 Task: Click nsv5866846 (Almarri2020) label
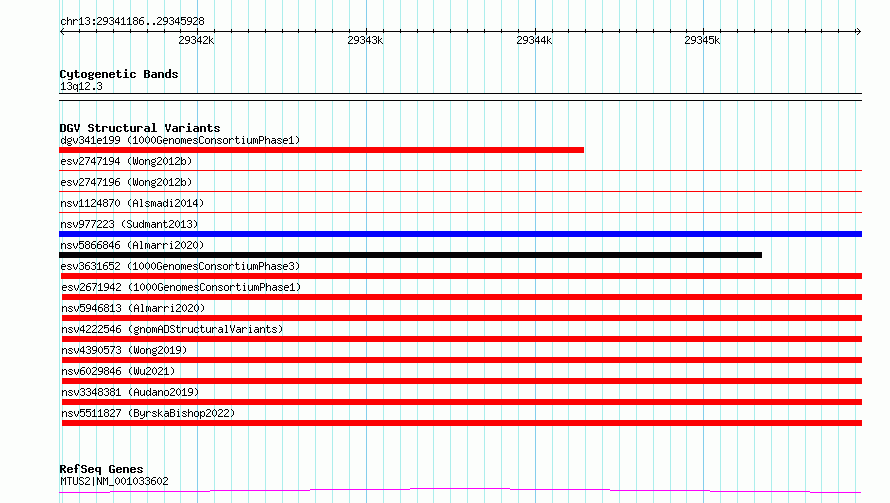(132, 245)
